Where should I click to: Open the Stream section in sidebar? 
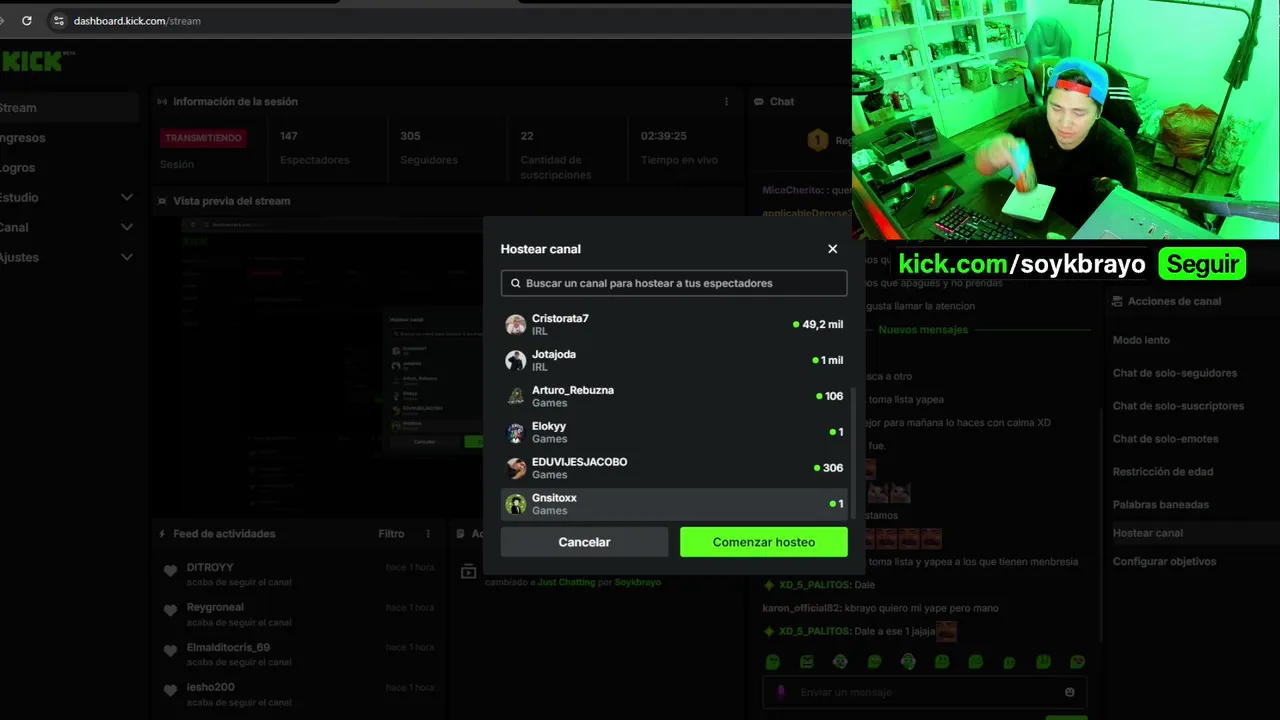click(68, 108)
